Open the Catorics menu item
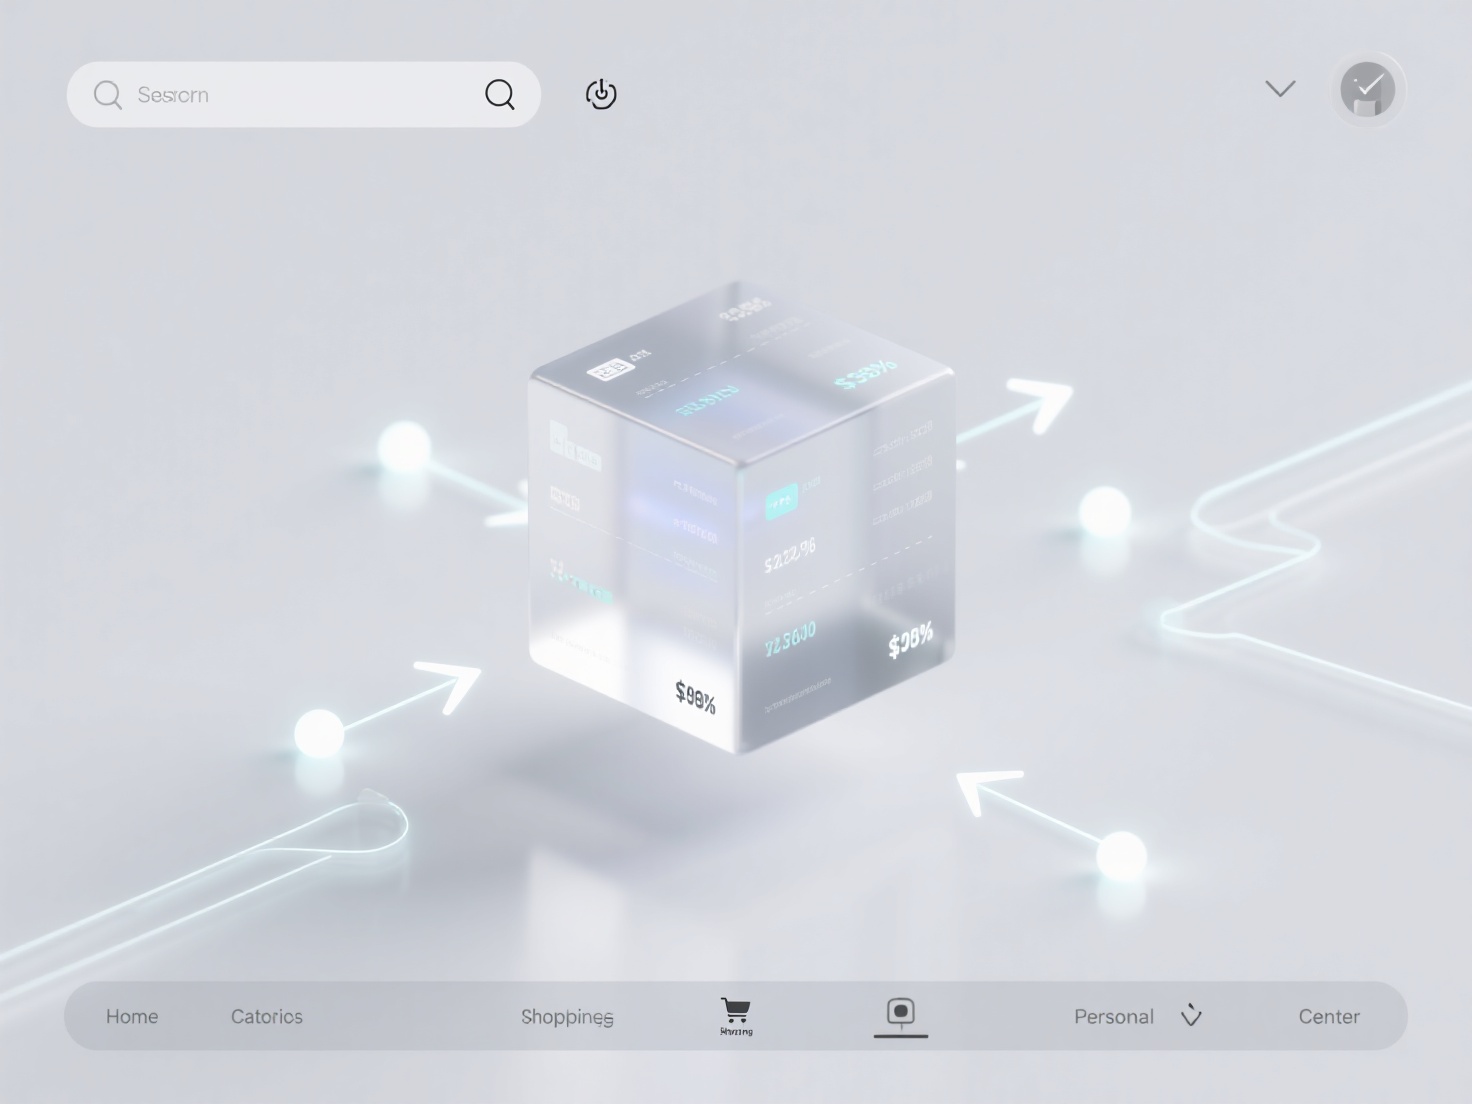 (x=266, y=1016)
